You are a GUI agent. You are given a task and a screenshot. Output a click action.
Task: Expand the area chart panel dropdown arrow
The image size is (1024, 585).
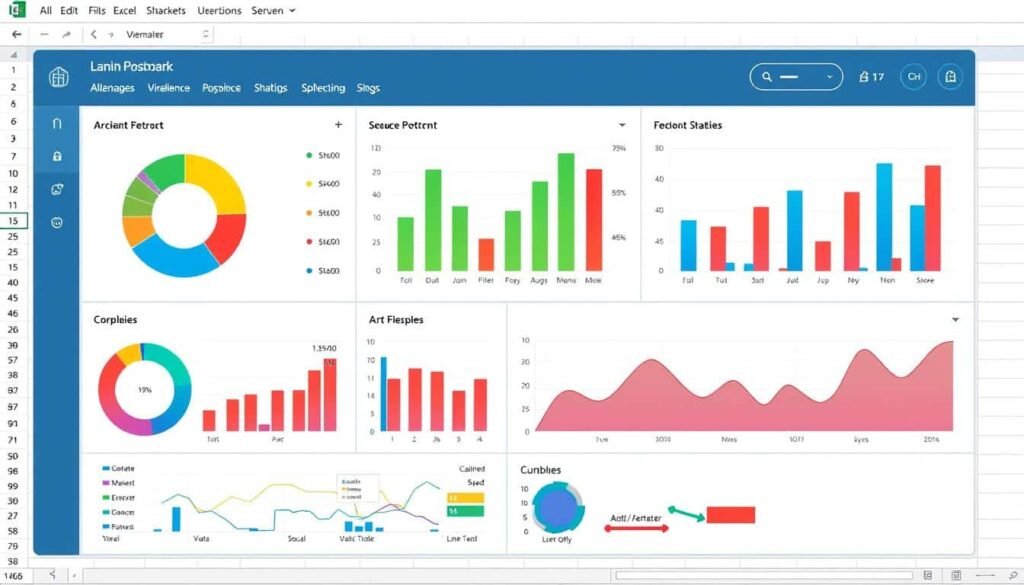(955, 319)
